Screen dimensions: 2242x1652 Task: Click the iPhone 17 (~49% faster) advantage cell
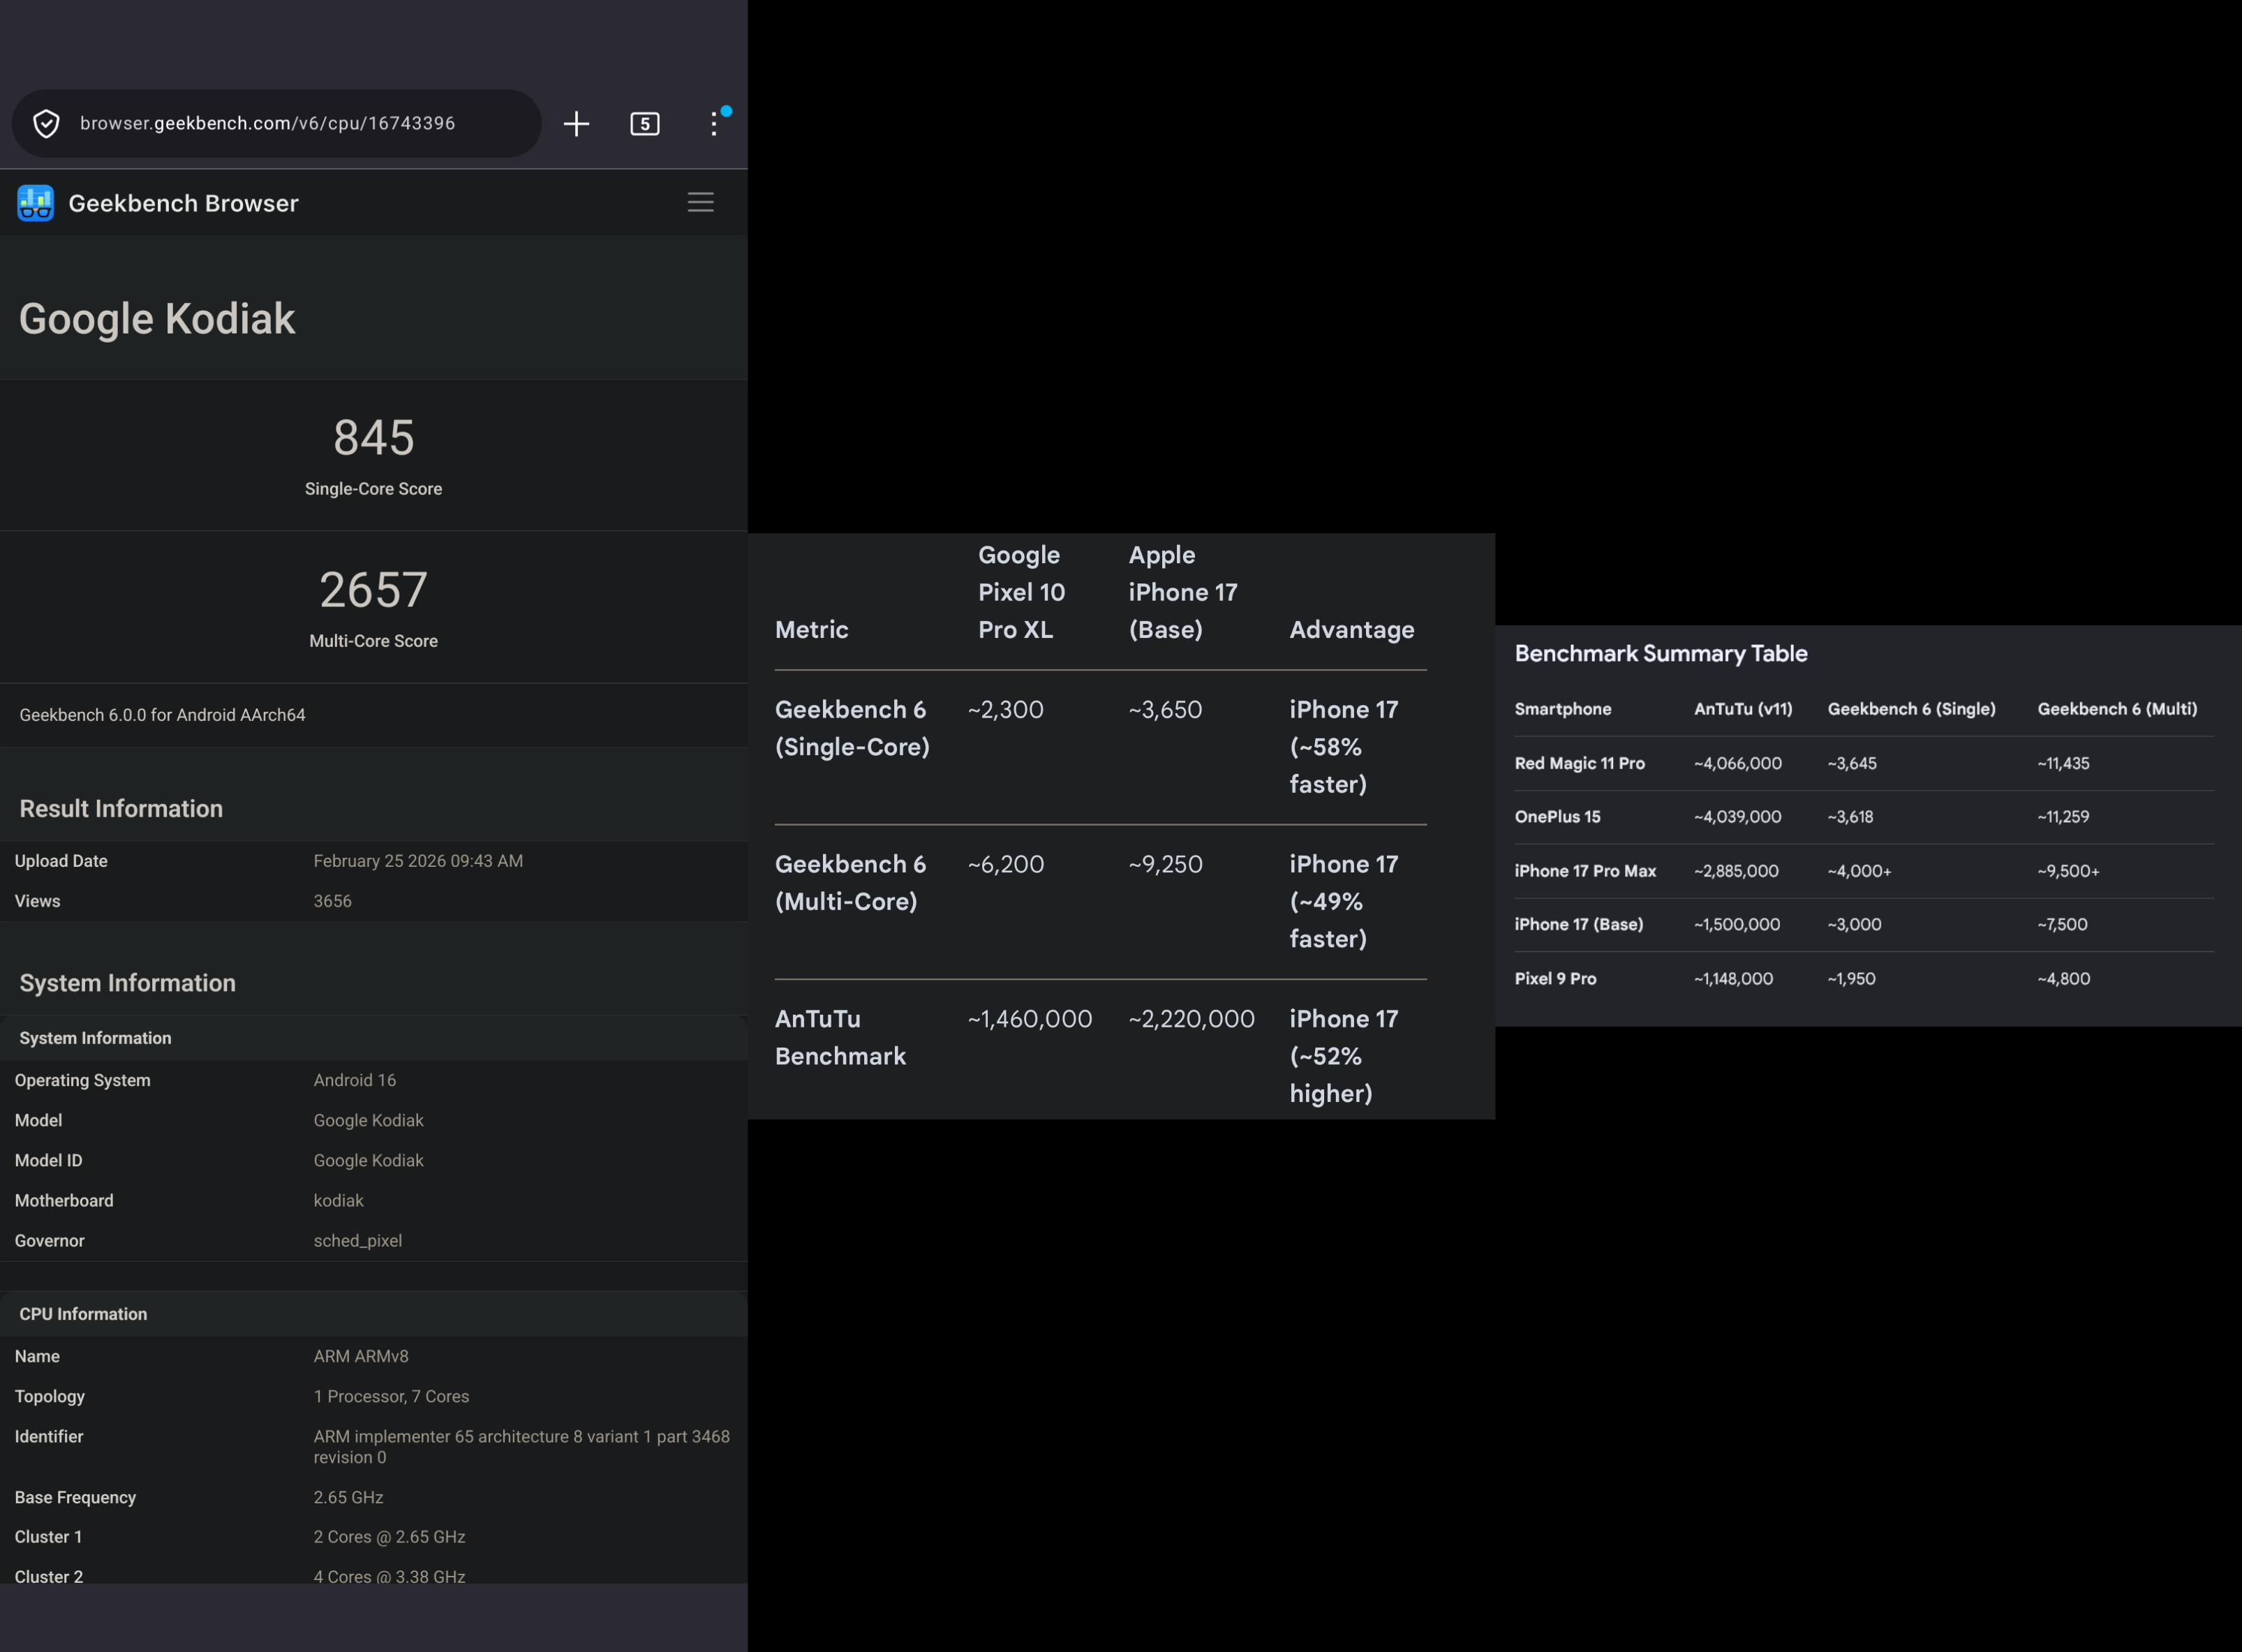click(1344, 901)
